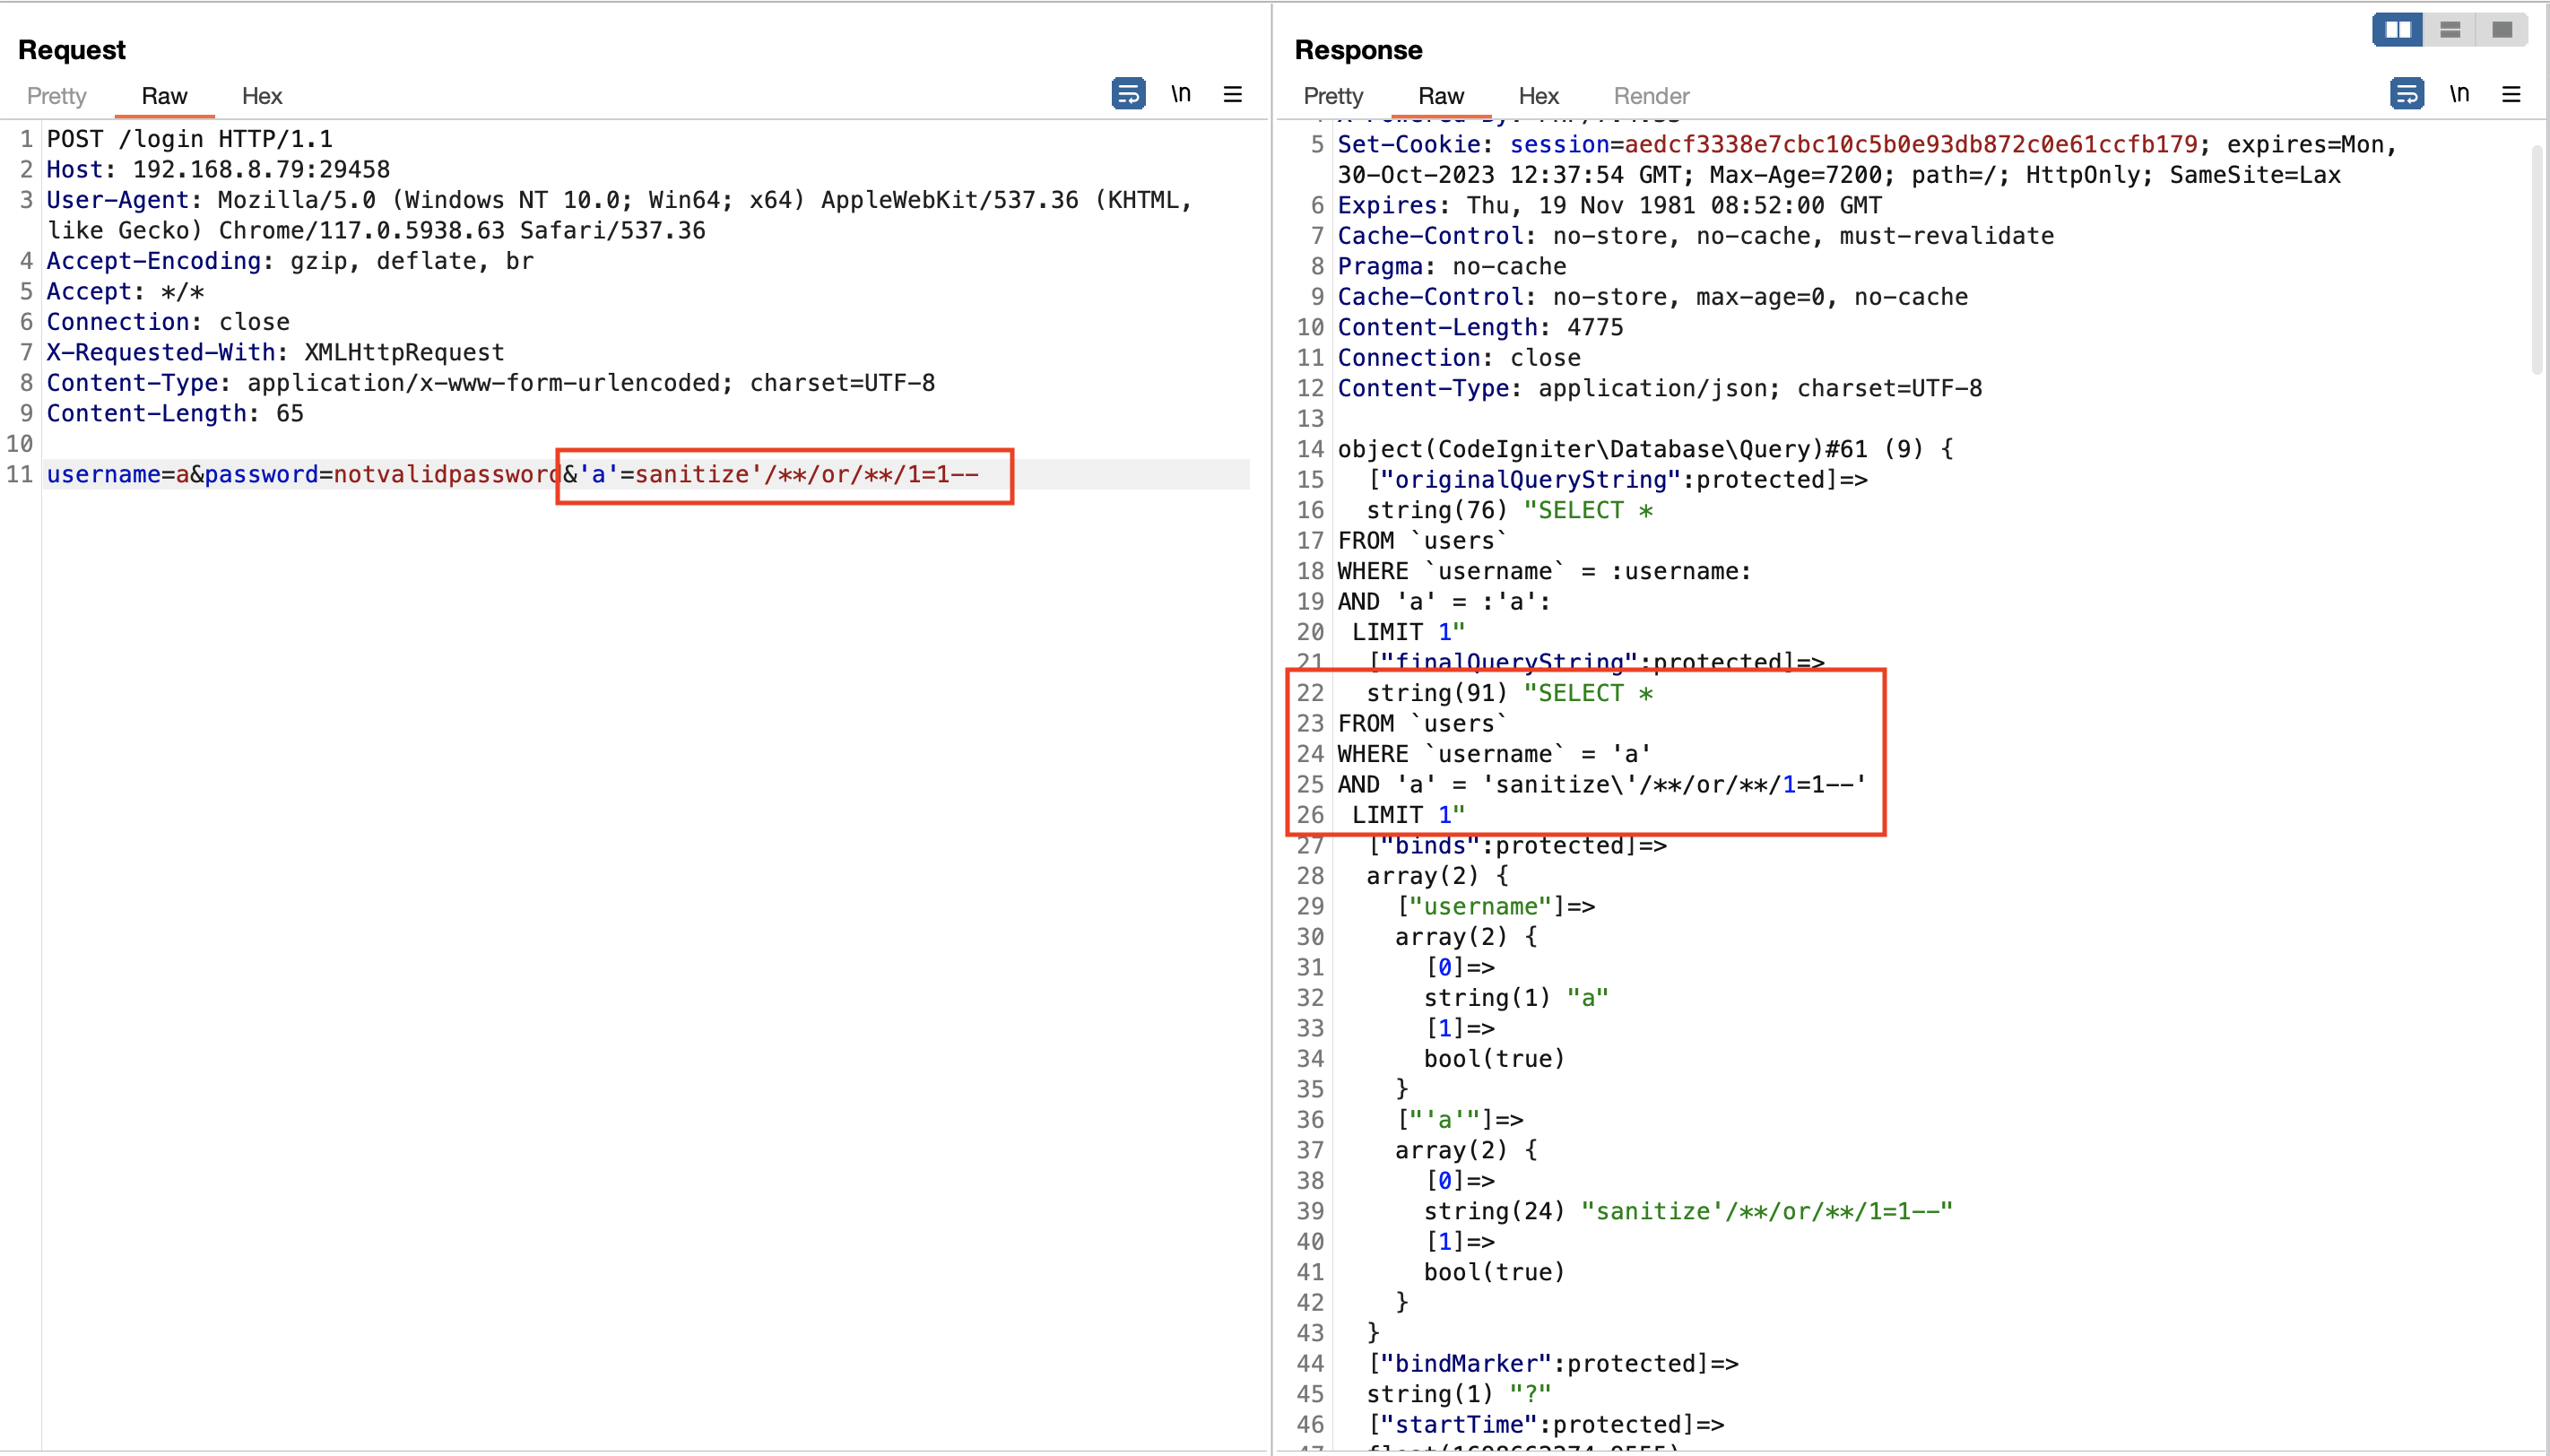Switch Response view to Raw tab
The image size is (2550, 1456).
pos(1441,96)
